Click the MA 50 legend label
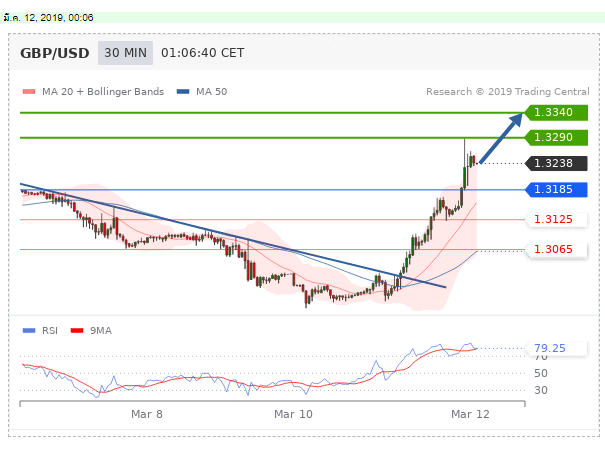Viewport: 605px width, 451px height. 211,92
